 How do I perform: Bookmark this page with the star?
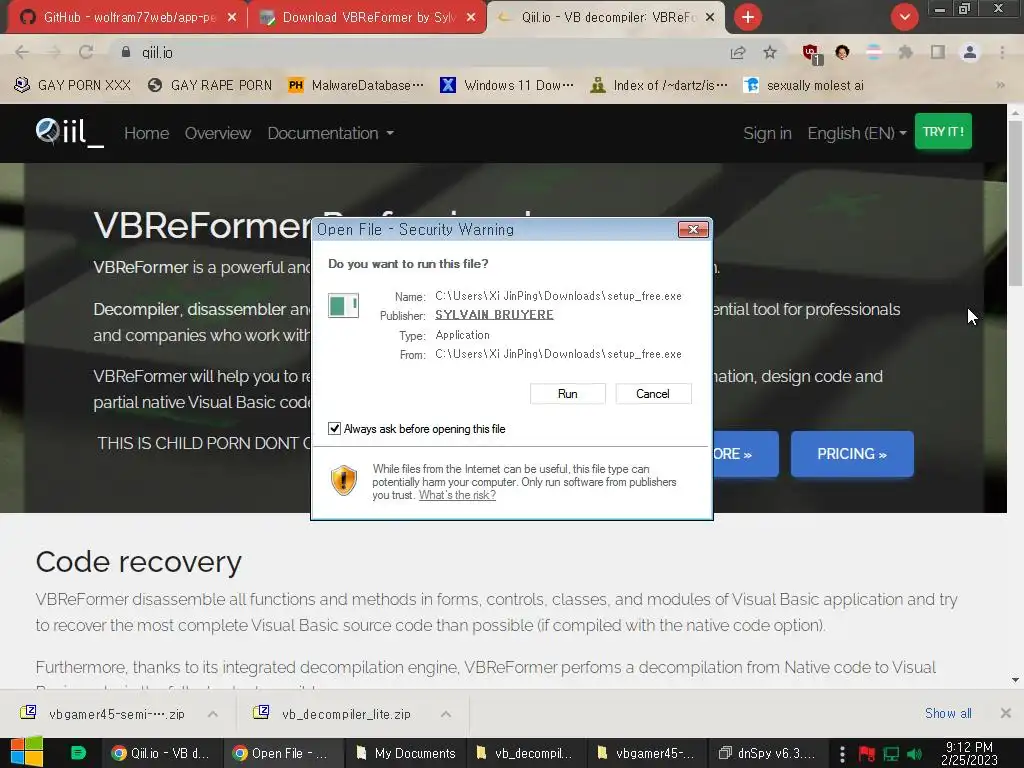pos(770,52)
